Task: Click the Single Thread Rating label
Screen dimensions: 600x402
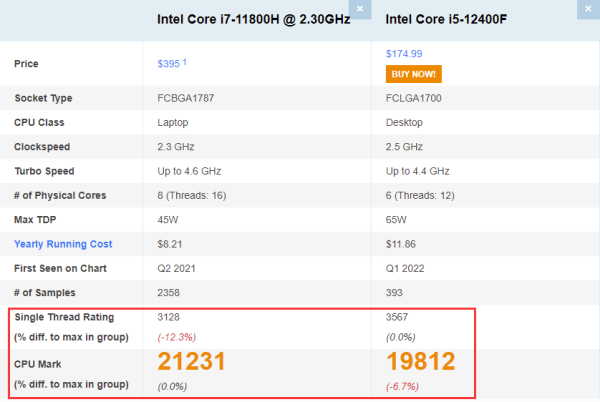Action: click(64, 317)
